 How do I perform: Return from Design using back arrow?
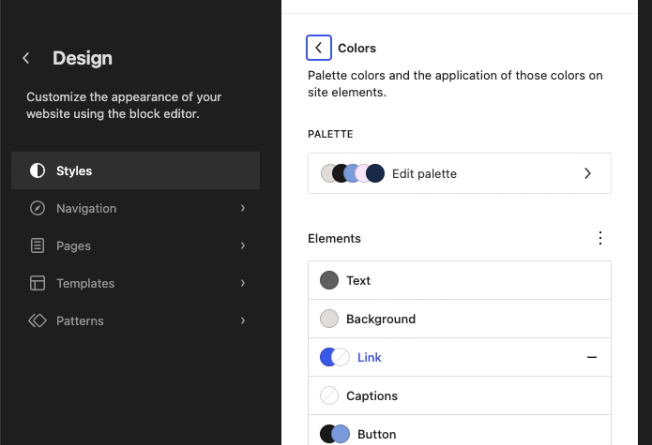[26, 59]
